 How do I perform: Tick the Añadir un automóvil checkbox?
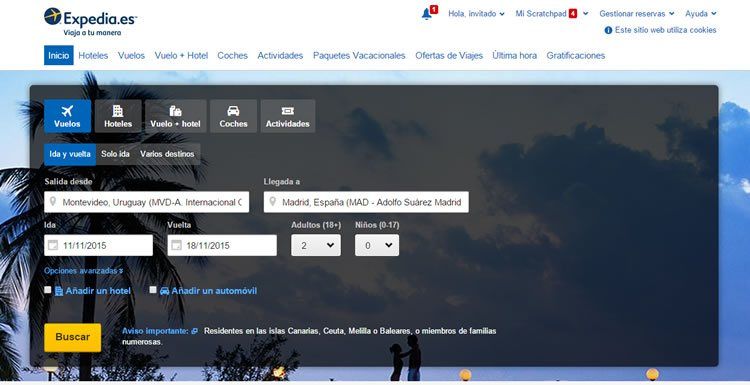[x=153, y=289]
